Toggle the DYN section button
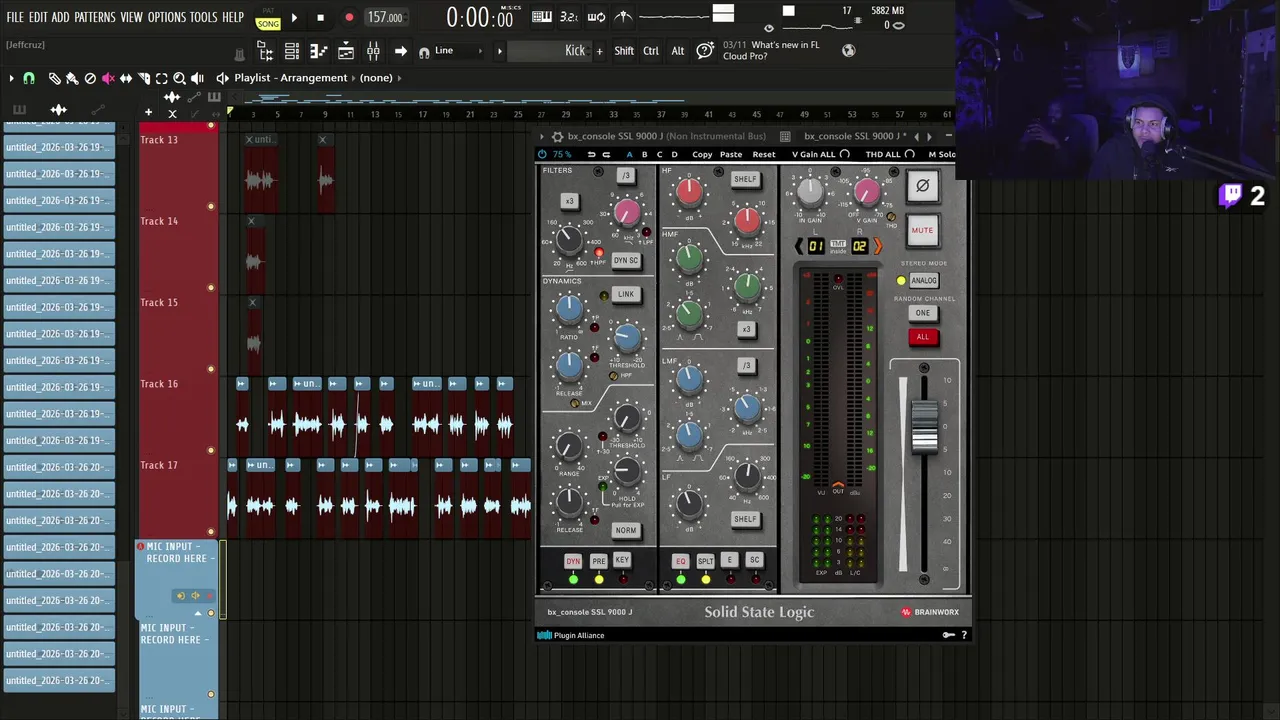The image size is (1280, 720). (x=573, y=561)
